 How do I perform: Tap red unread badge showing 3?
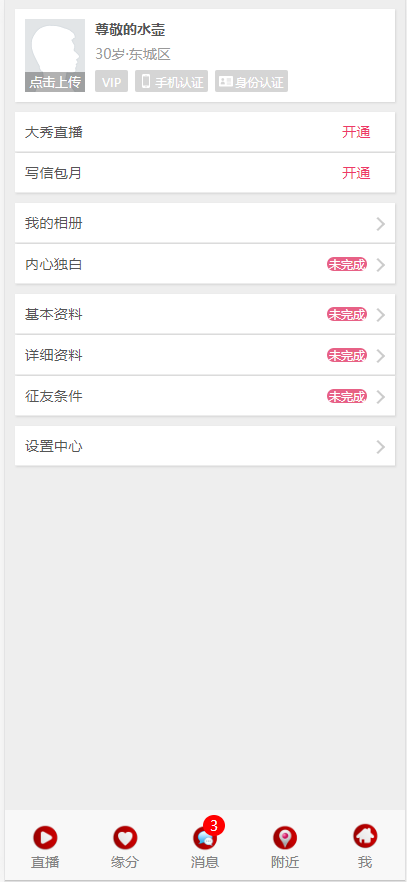tap(214, 825)
